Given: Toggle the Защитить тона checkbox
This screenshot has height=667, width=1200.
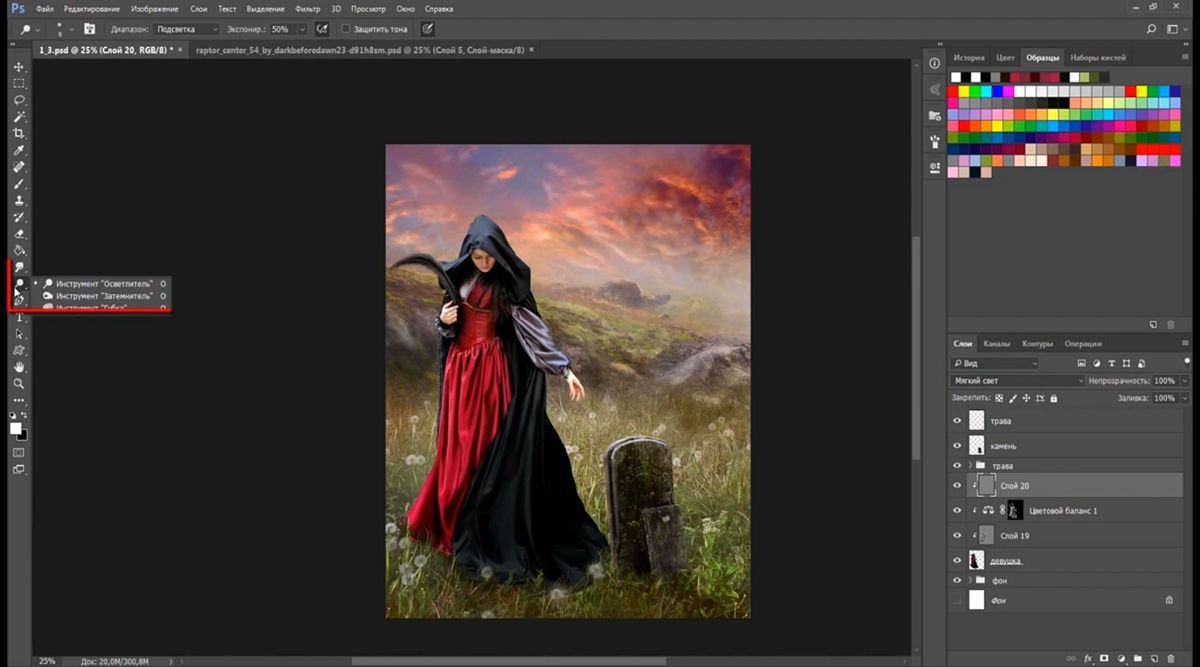Looking at the screenshot, I should point(346,29).
